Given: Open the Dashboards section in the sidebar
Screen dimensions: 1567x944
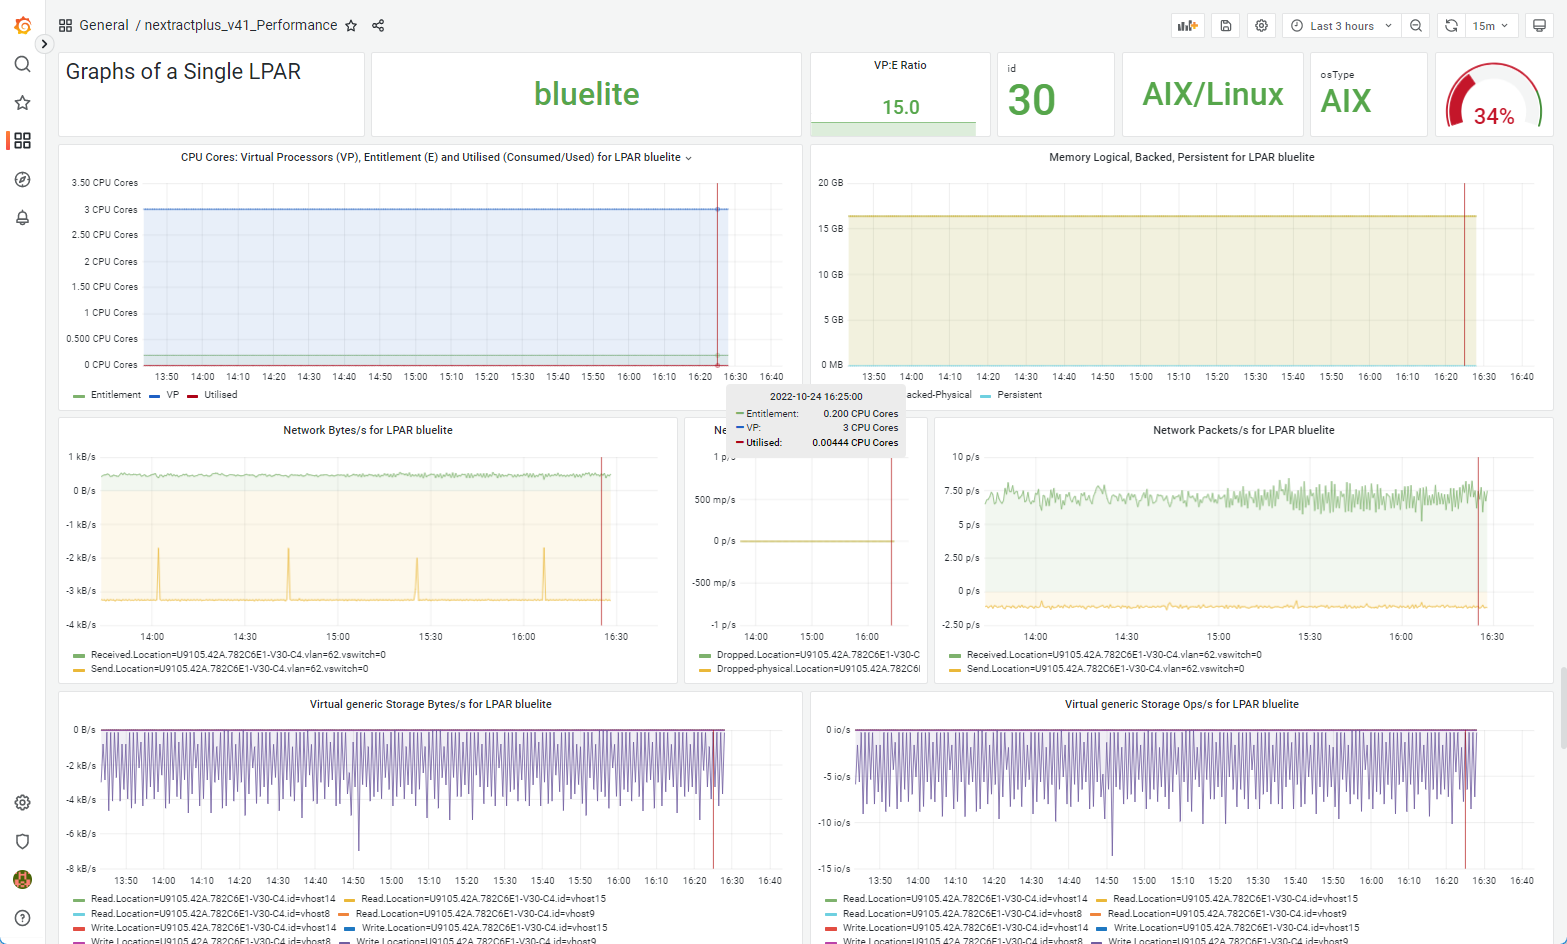Looking at the screenshot, I should [x=22, y=141].
